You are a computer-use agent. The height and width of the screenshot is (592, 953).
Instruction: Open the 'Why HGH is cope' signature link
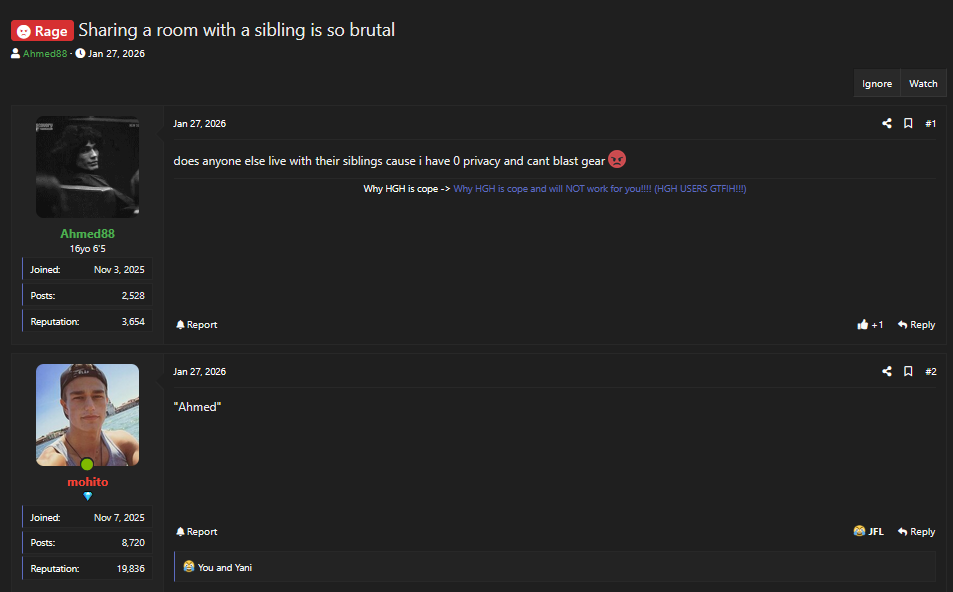coord(599,189)
